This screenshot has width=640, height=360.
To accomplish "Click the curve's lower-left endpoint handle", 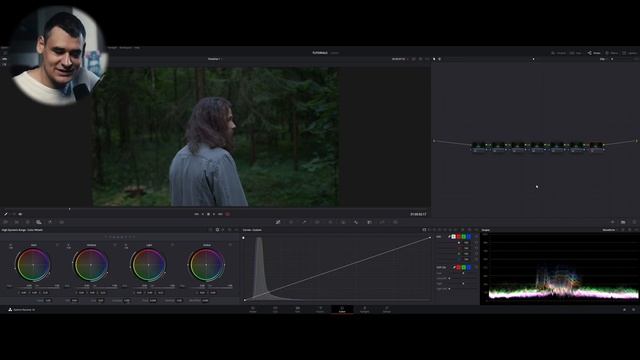I will [x=244, y=300].
